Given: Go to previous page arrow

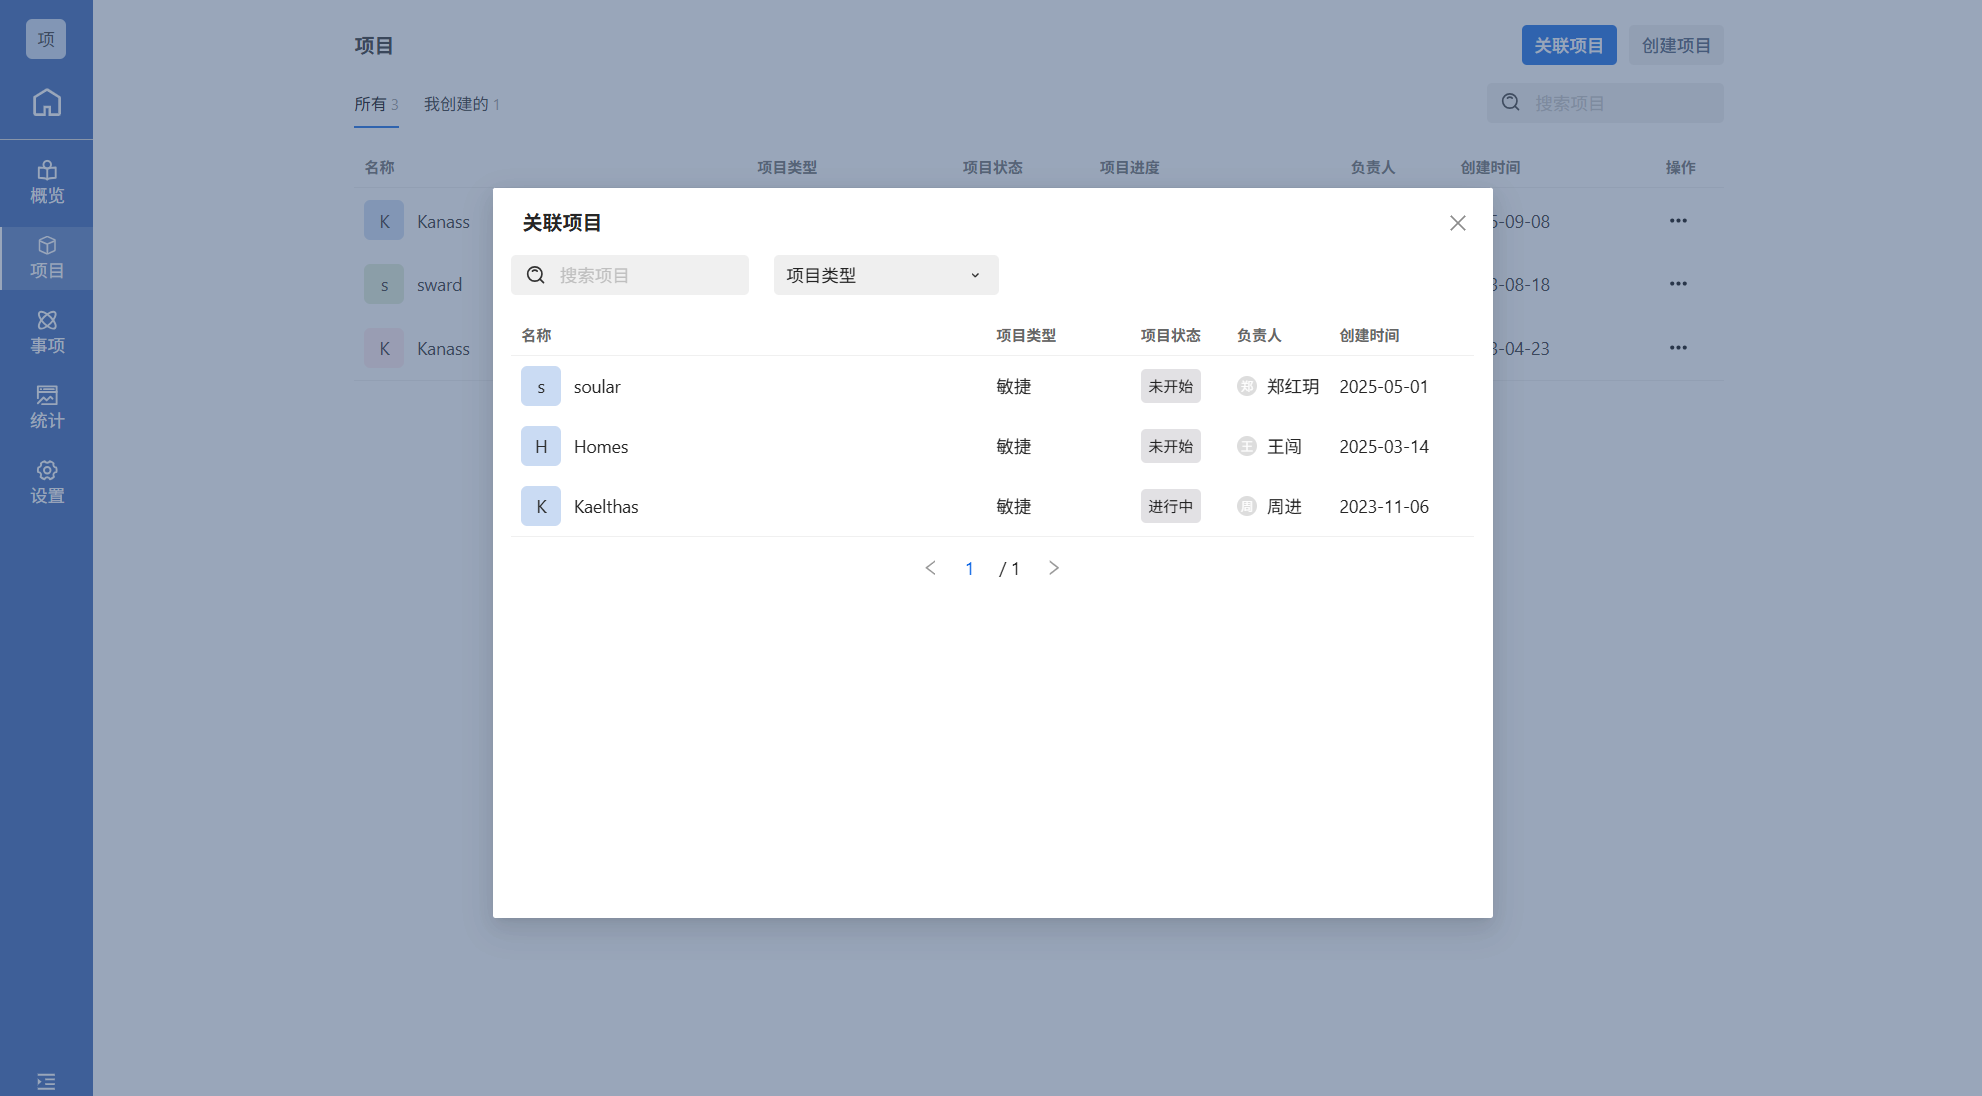Looking at the screenshot, I should point(930,568).
